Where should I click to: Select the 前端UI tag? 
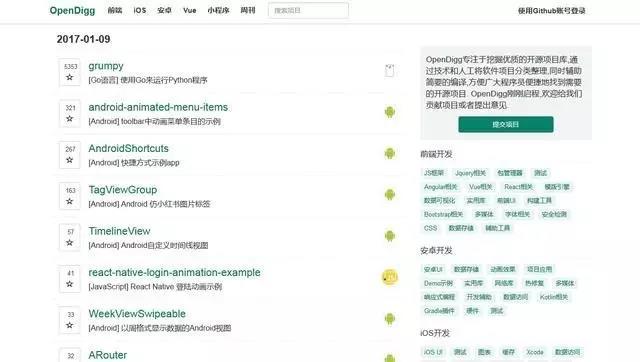[x=506, y=200]
